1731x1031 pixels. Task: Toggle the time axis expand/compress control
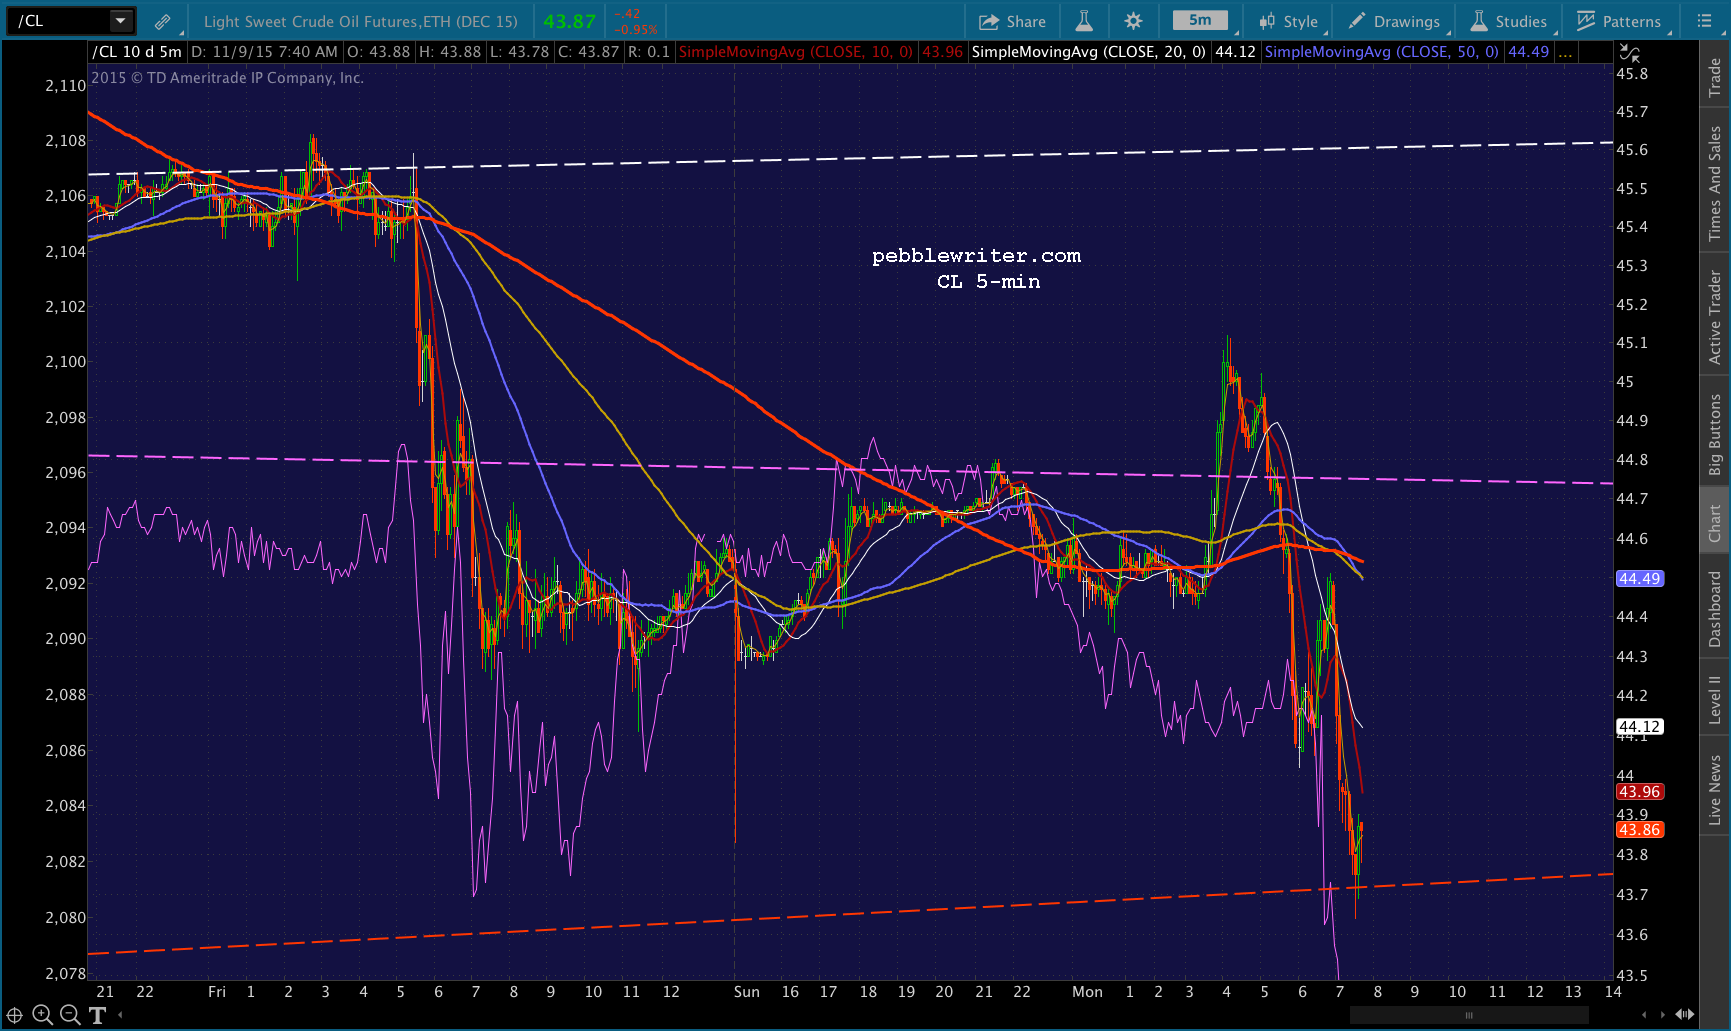point(1685,1015)
